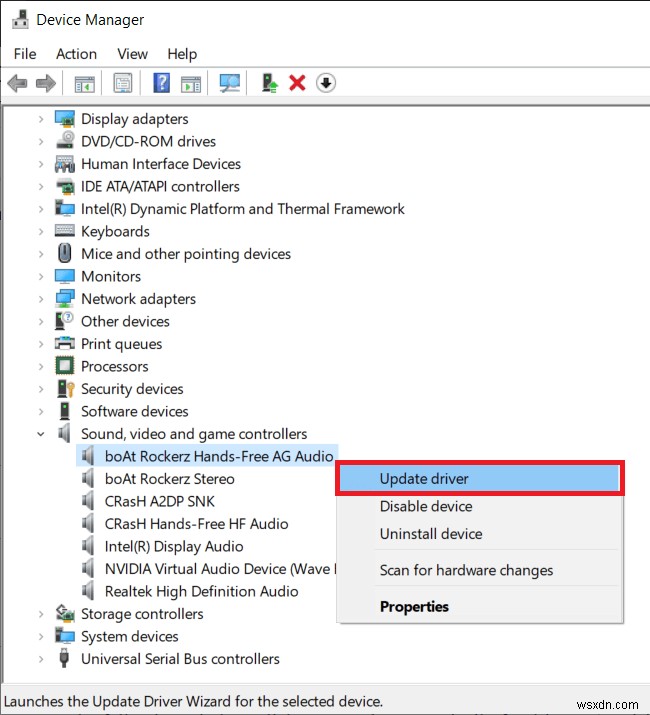
Task: Expand the Universal Serial Bus controllers node
Action: click(x=41, y=659)
